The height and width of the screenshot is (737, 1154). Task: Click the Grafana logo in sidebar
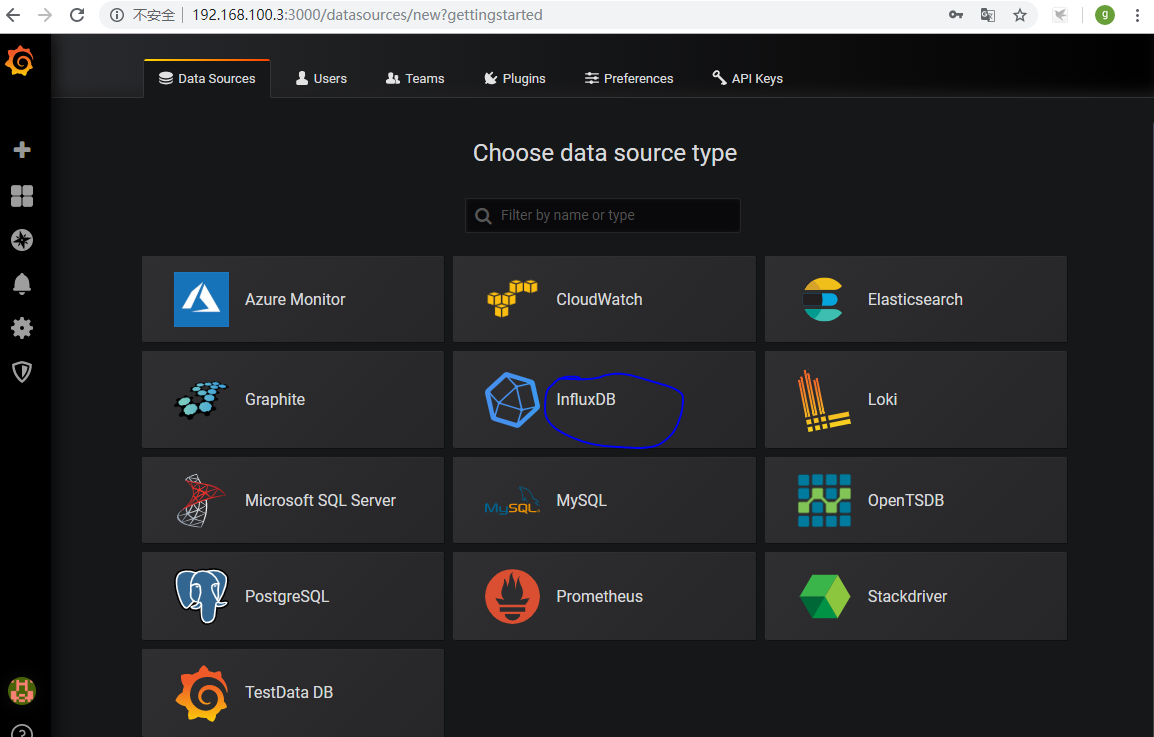20,61
